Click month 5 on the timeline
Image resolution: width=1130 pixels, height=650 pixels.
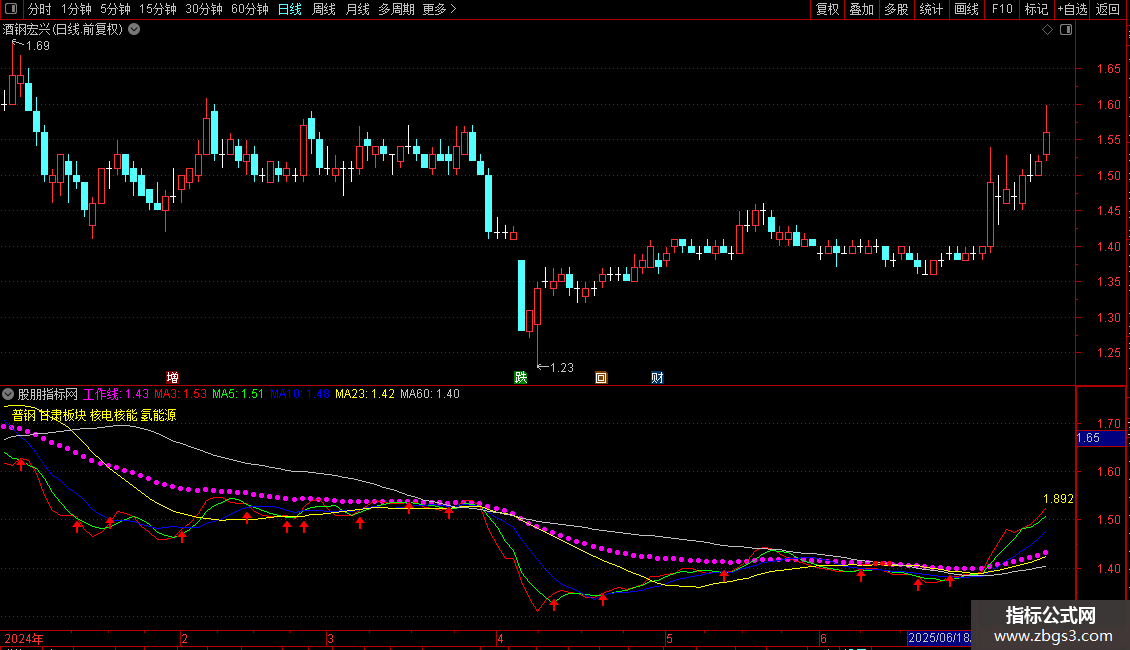669,638
